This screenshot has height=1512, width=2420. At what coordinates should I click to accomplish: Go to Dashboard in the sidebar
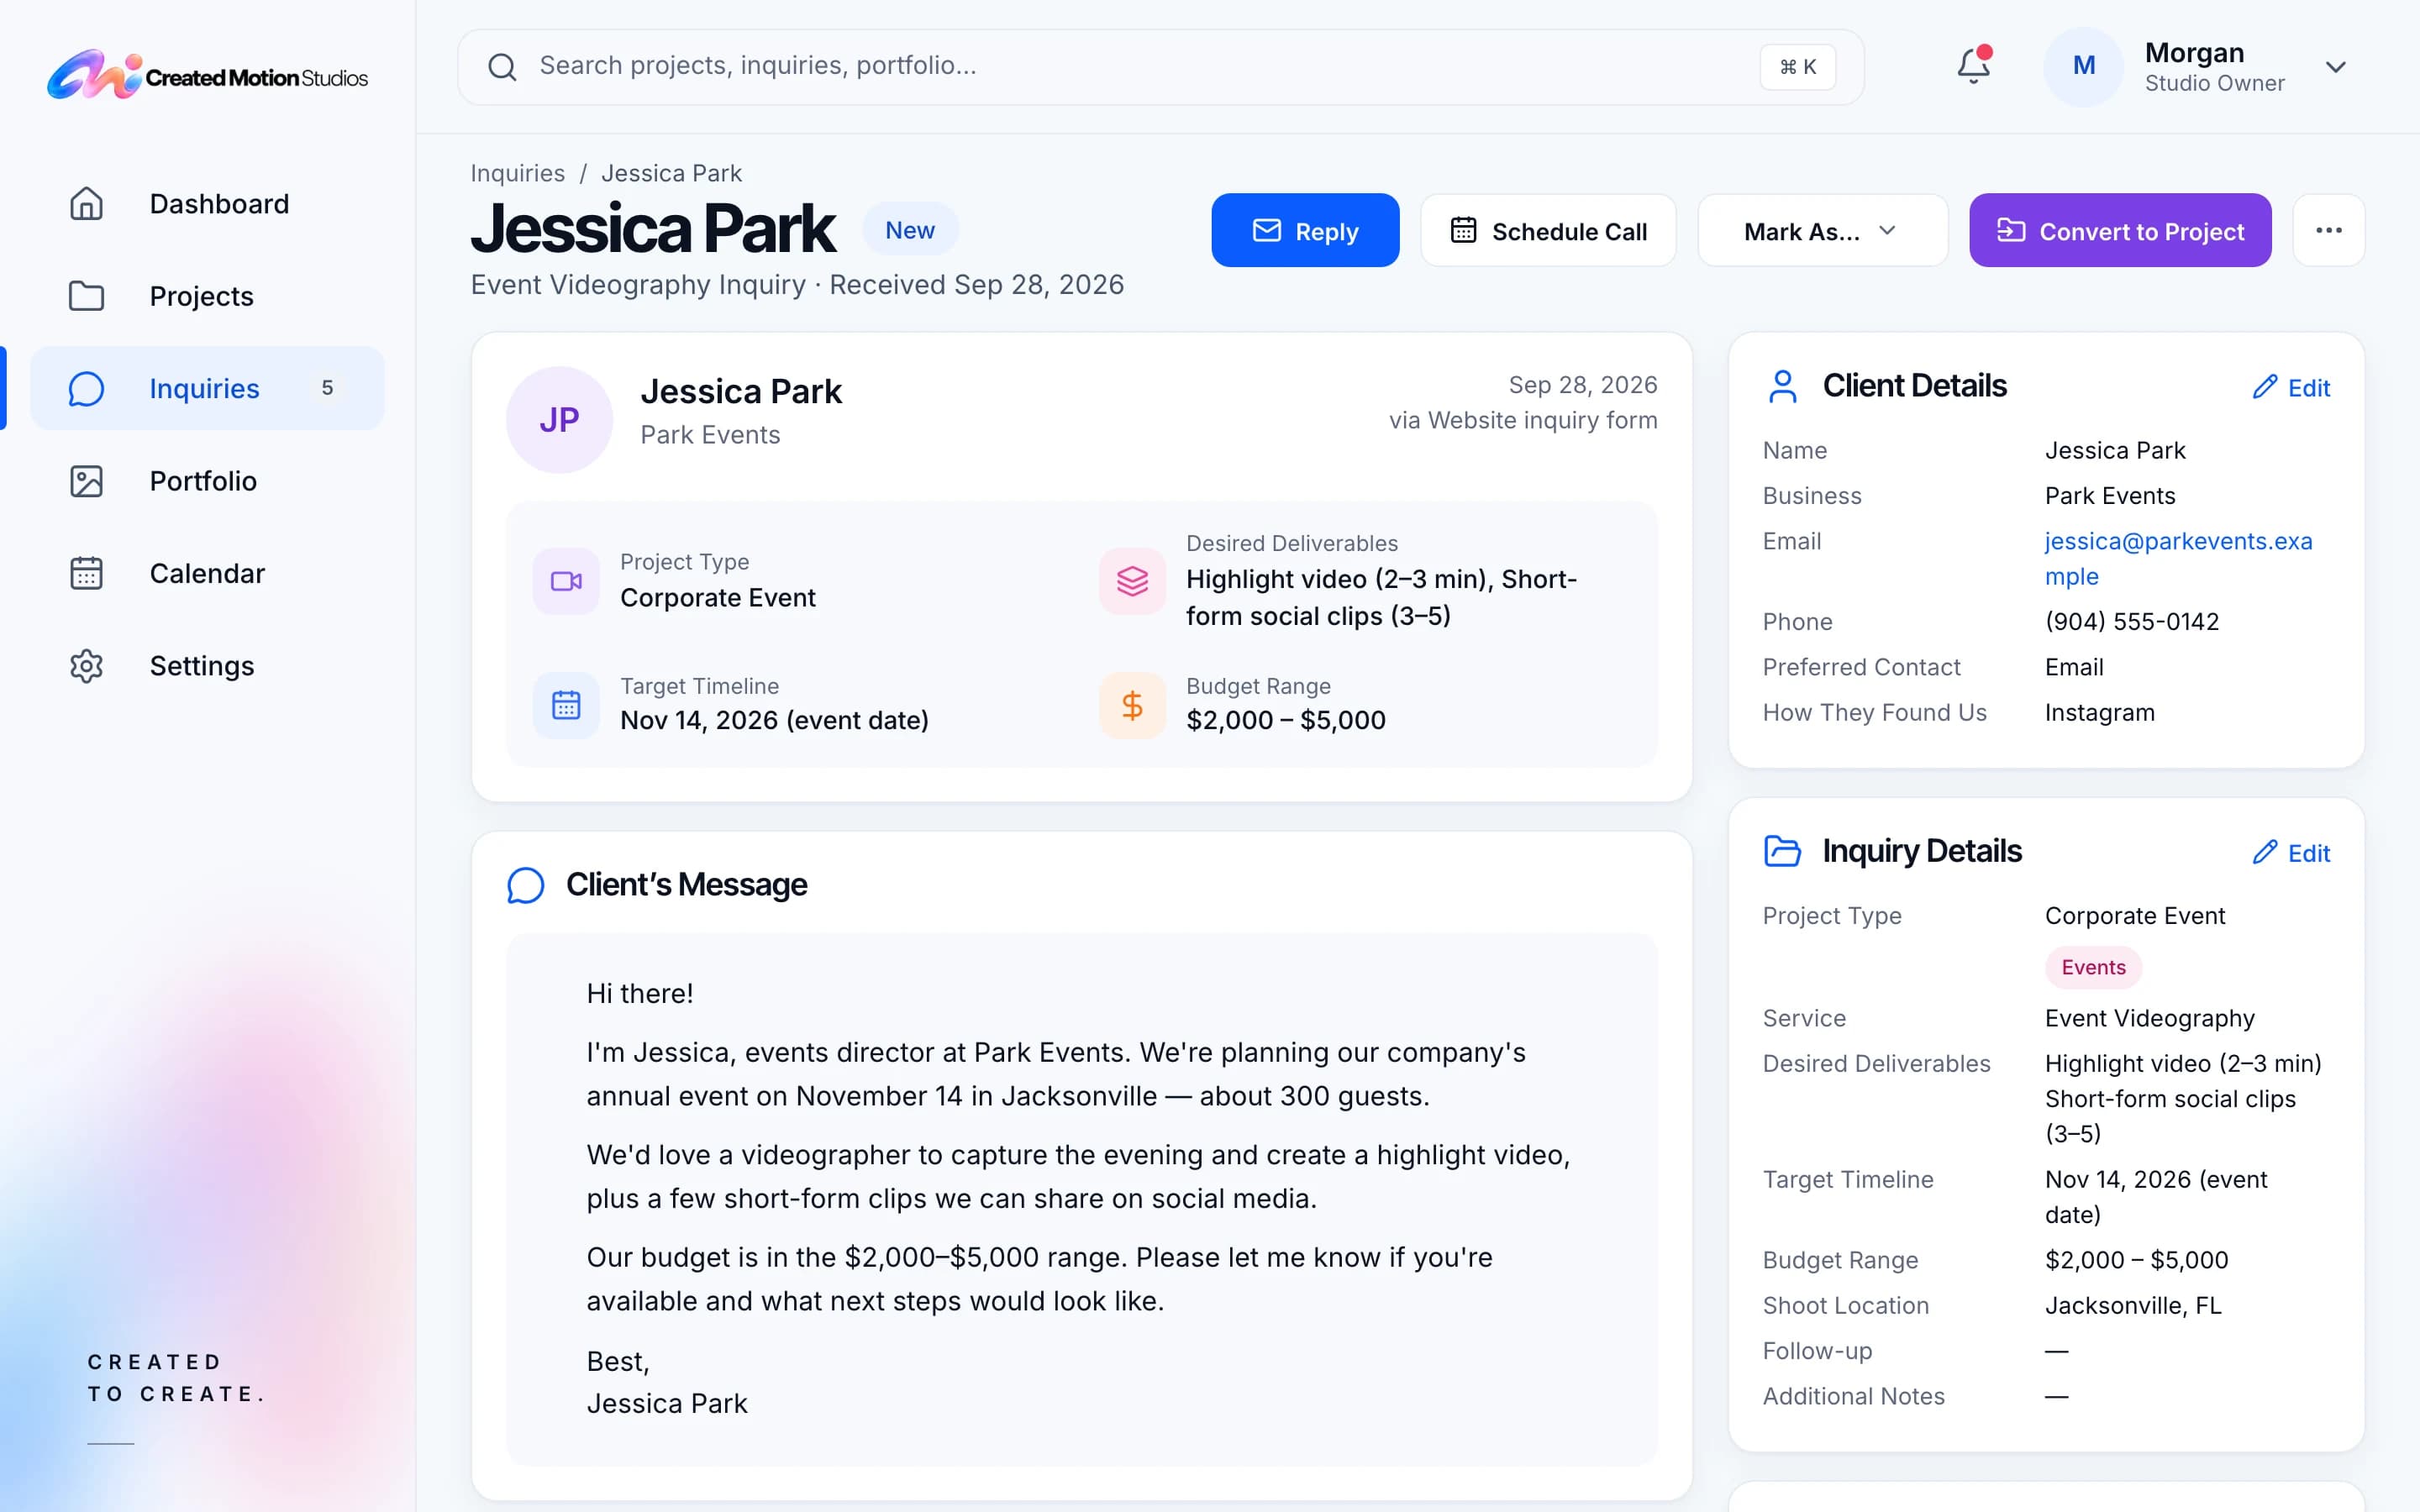(x=208, y=204)
